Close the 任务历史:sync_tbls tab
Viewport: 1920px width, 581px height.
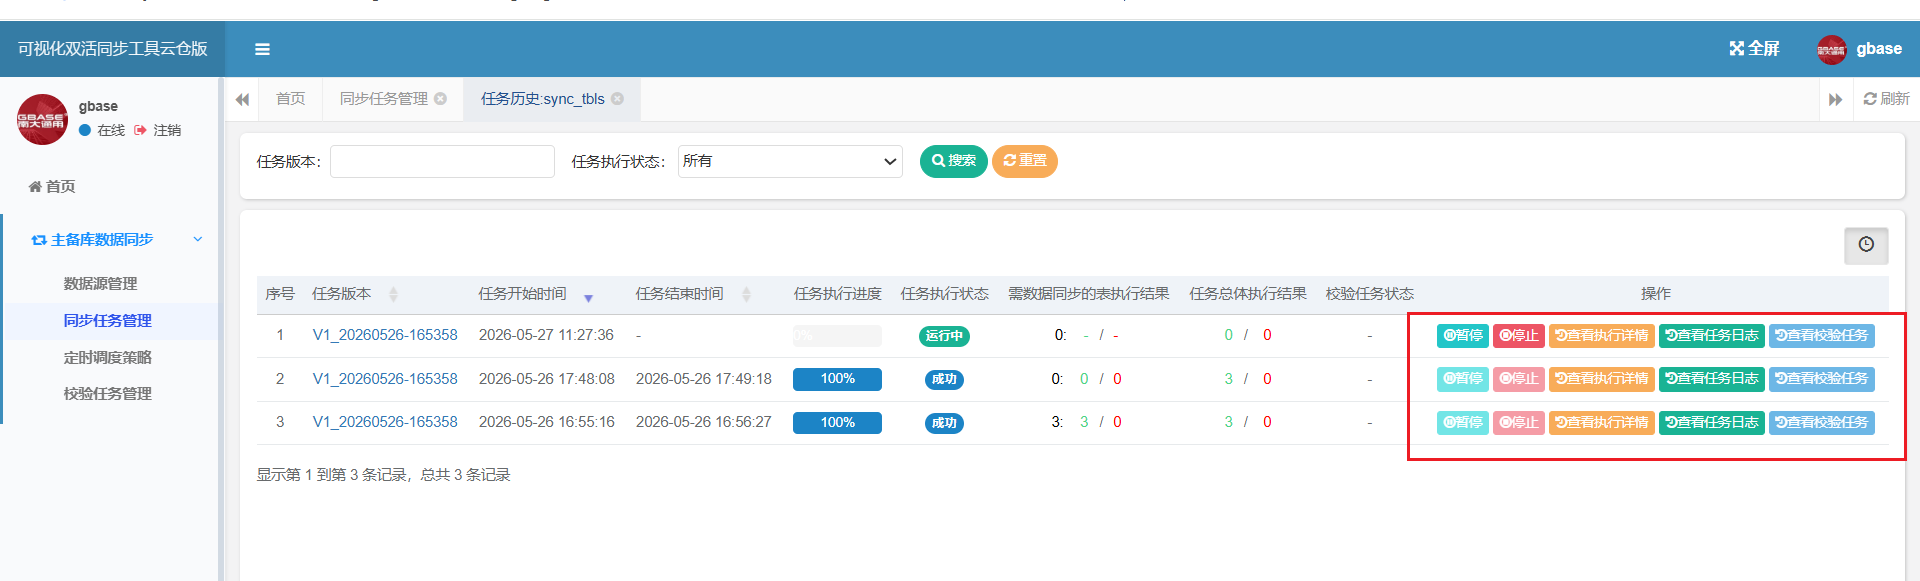click(617, 99)
